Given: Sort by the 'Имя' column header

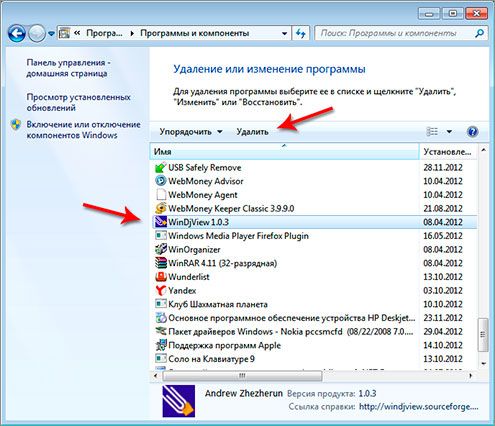Looking at the screenshot, I should click(x=284, y=152).
